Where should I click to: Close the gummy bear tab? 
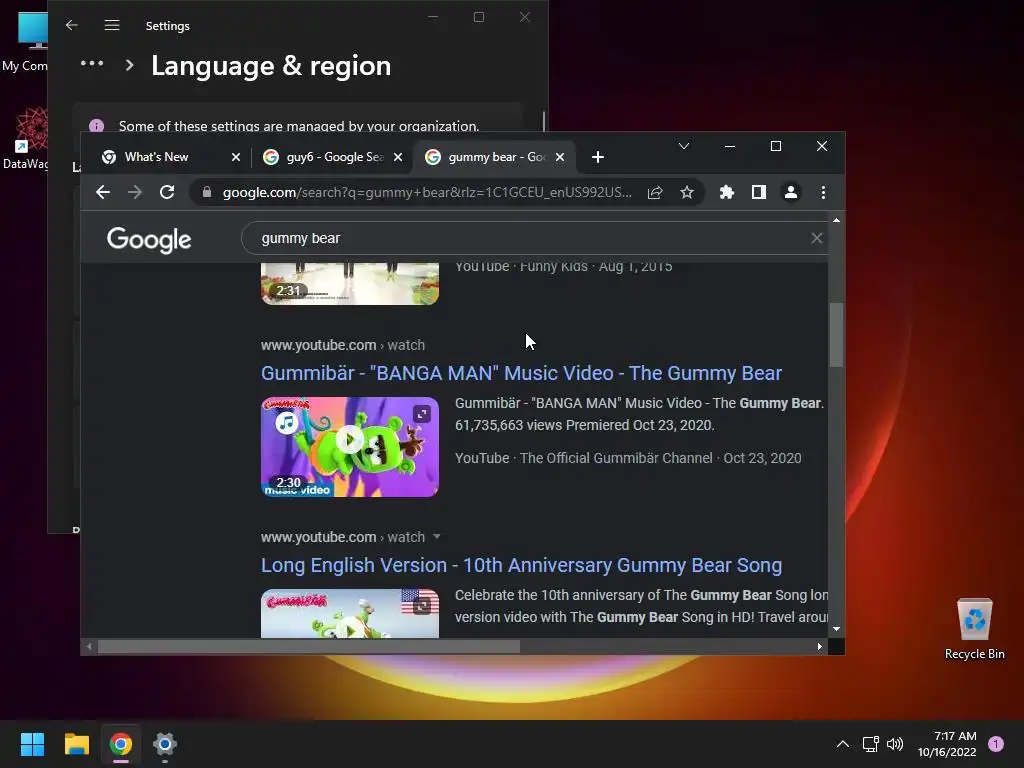click(560, 157)
